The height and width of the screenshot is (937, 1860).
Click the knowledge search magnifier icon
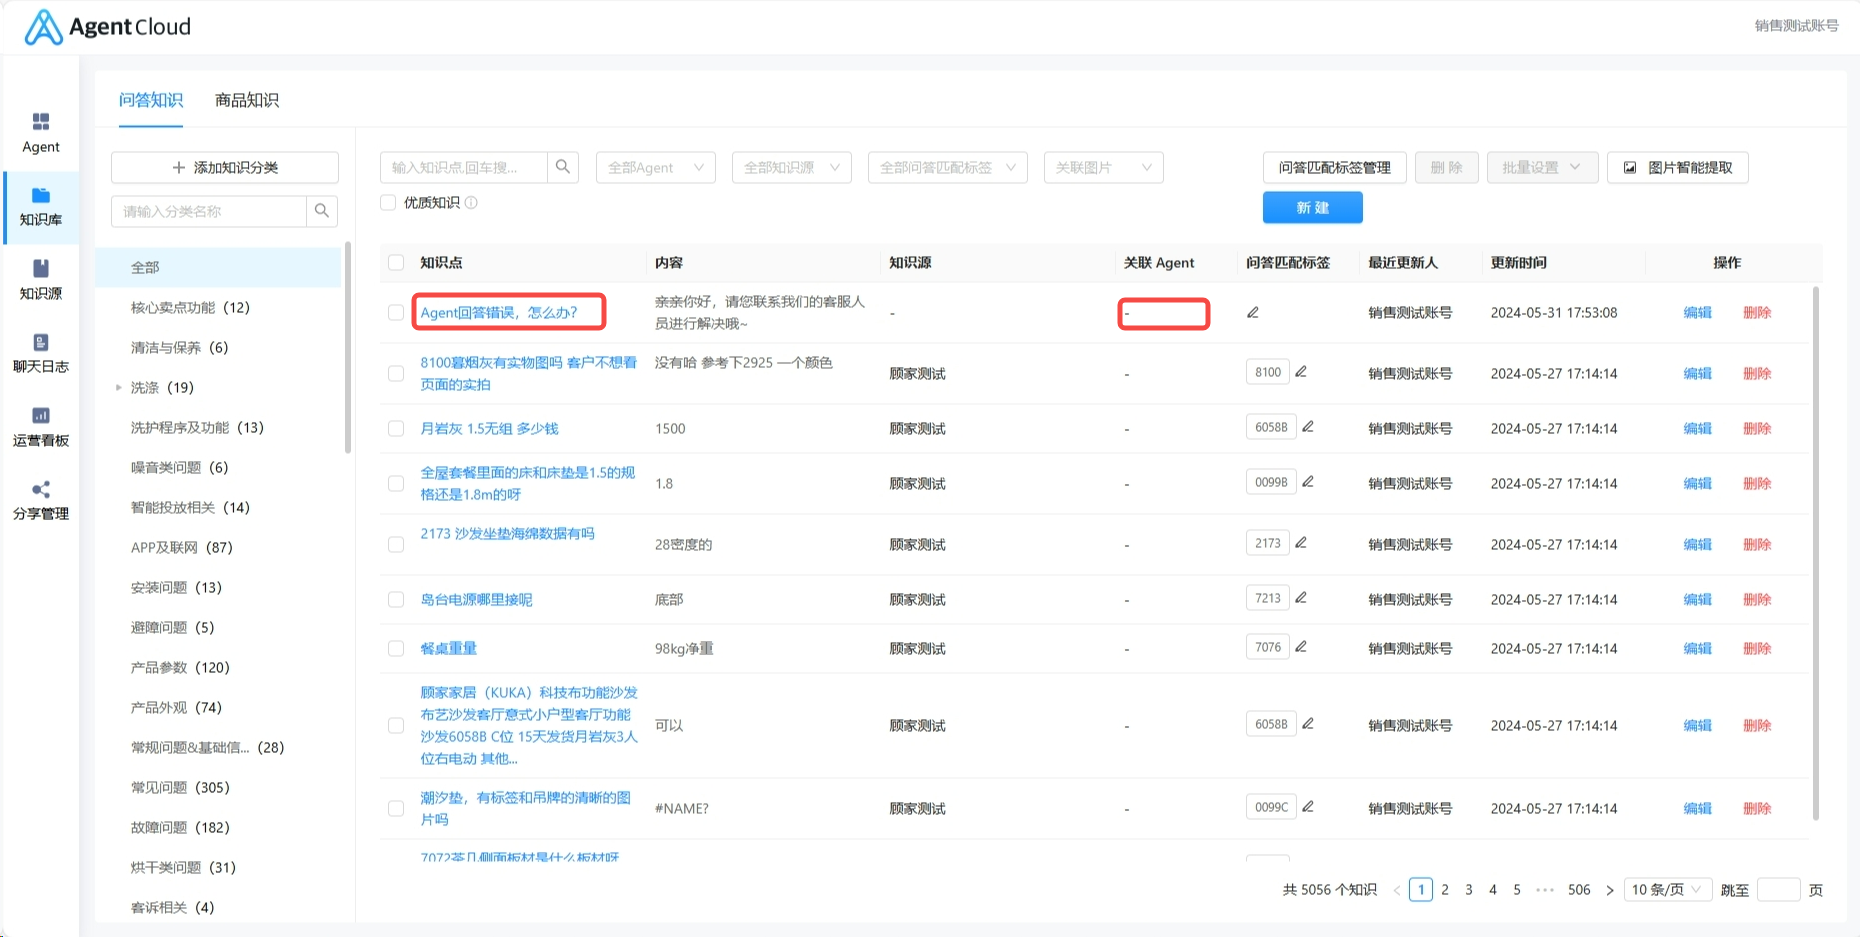(x=563, y=167)
